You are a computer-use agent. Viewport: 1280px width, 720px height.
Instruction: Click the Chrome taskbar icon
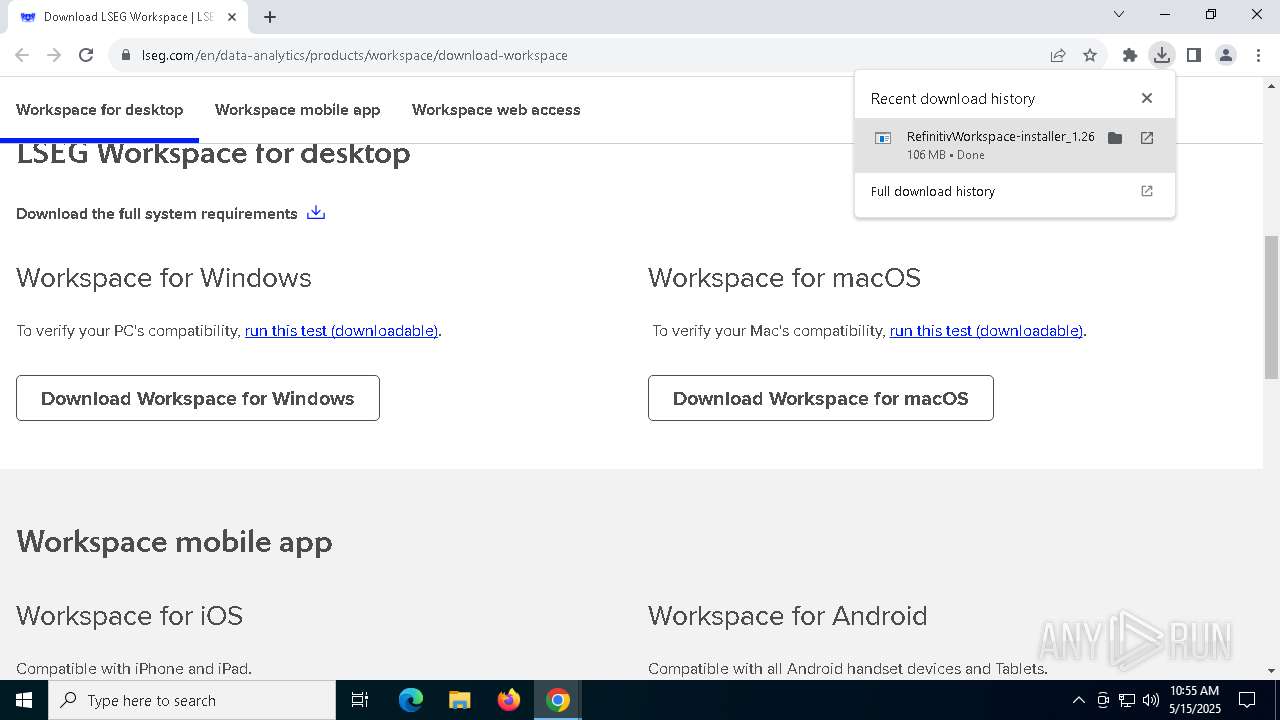pos(558,700)
